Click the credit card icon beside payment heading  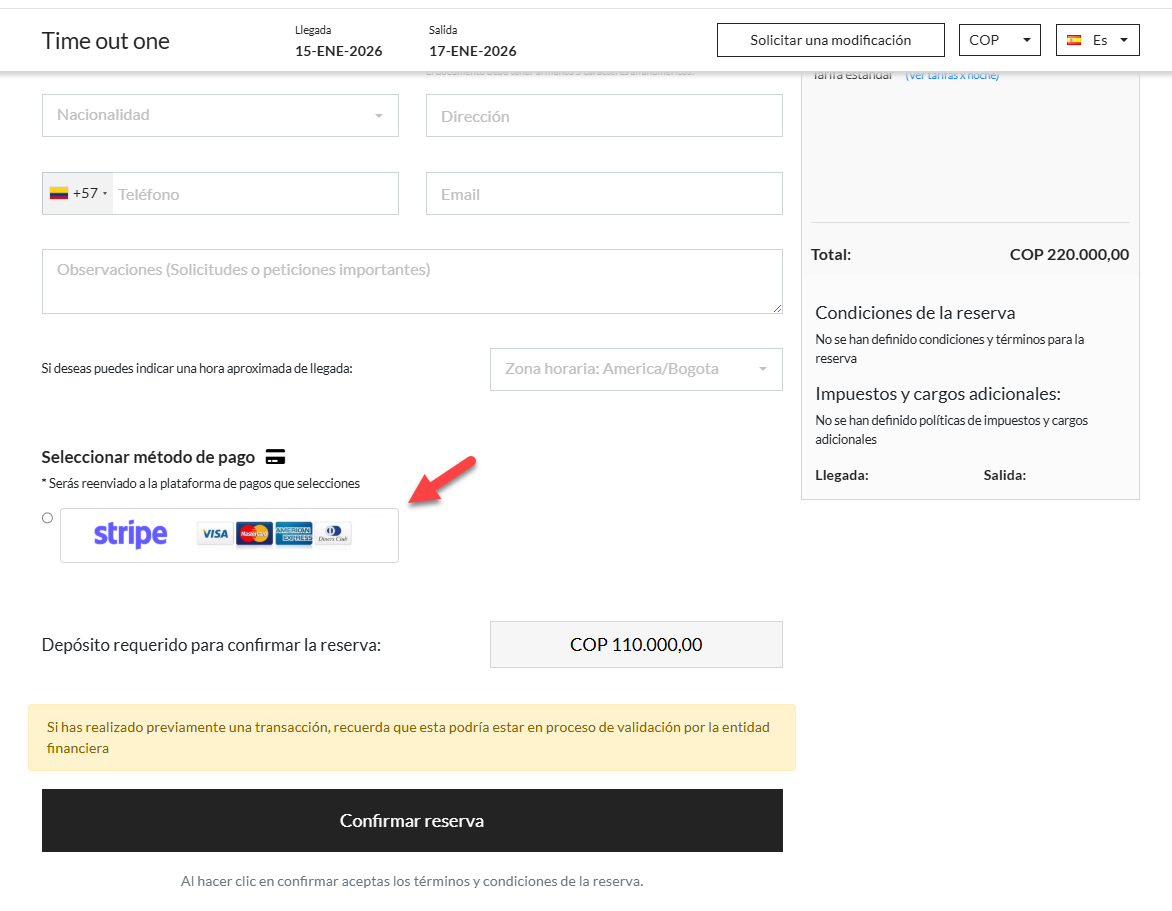pyautogui.click(x=276, y=457)
